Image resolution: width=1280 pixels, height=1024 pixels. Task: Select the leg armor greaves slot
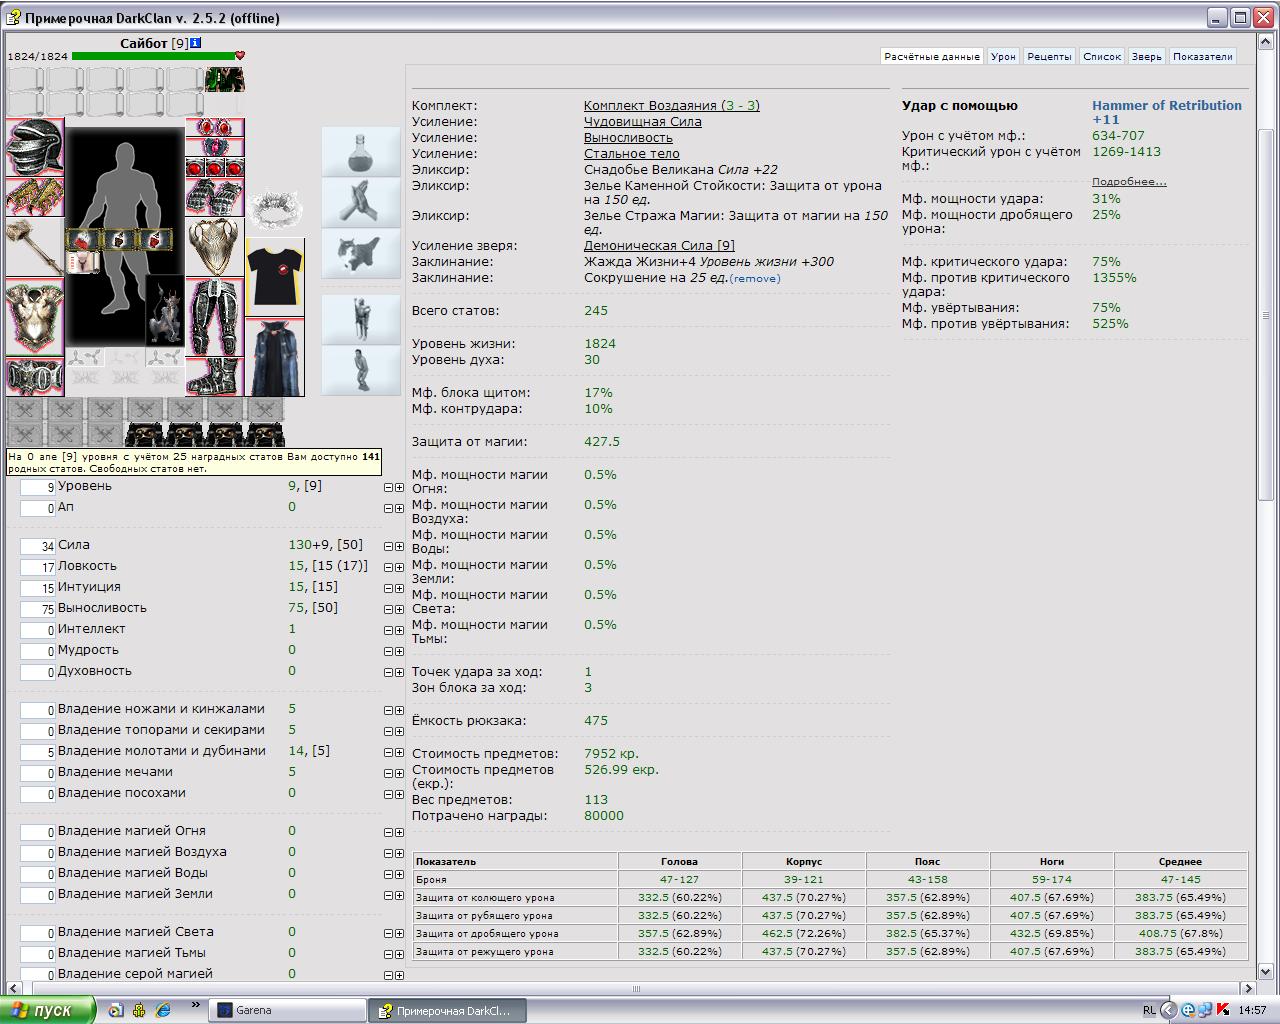click(215, 316)
